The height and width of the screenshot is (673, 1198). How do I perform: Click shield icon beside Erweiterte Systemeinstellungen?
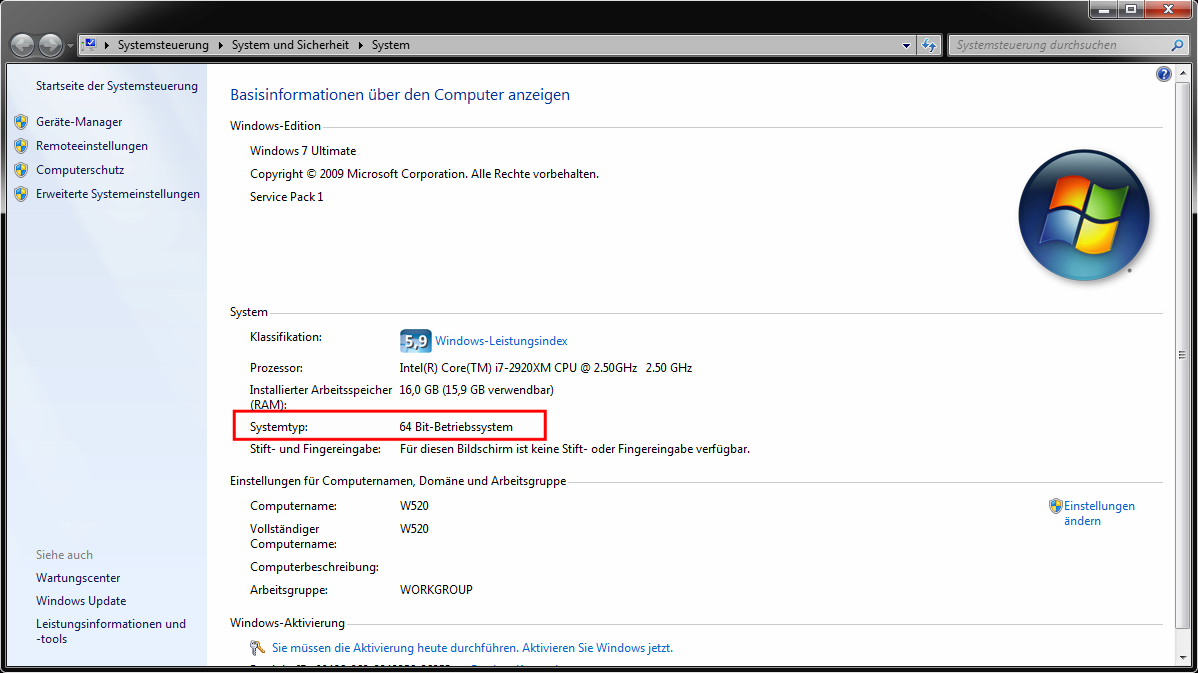click(21, 194)
